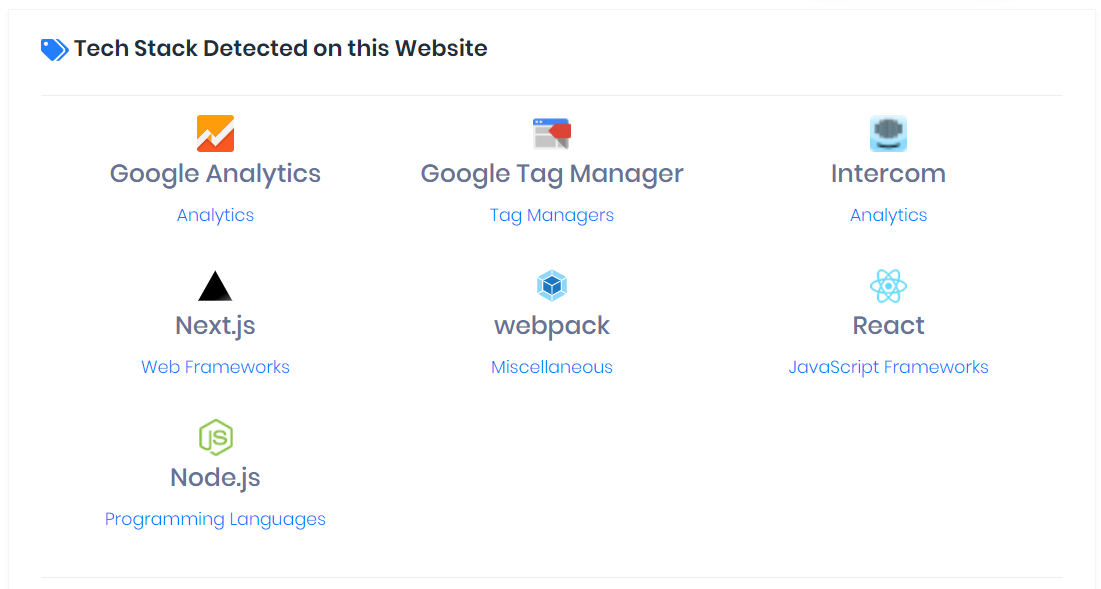Viewport: 1101px width, 589px height.
Task: Click the Google Analytics orange chart icon
Action: [216, 133]
